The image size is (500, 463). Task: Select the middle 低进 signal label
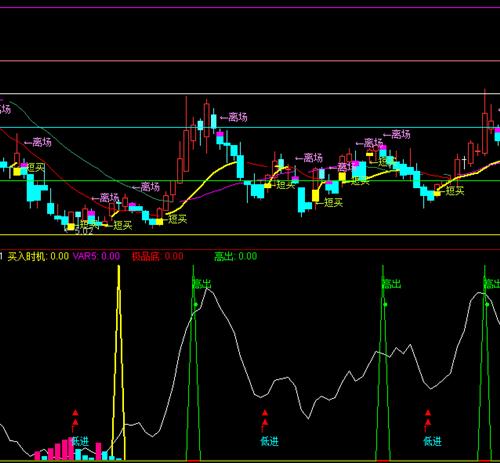click(x=269, y=442)
